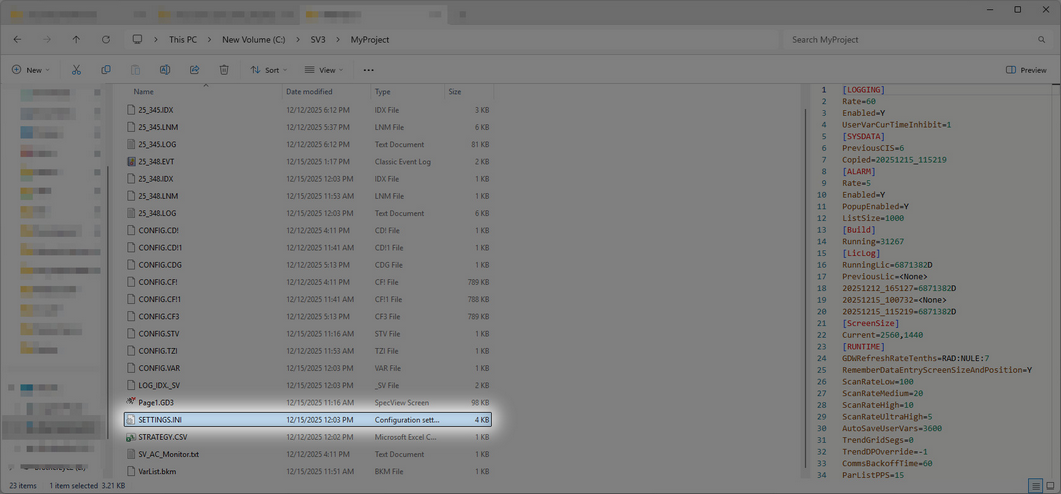Viewport: 1061px width, 494px height.
Task: Open the See more ellipsis menu
Action: click(x=368, y=70)
